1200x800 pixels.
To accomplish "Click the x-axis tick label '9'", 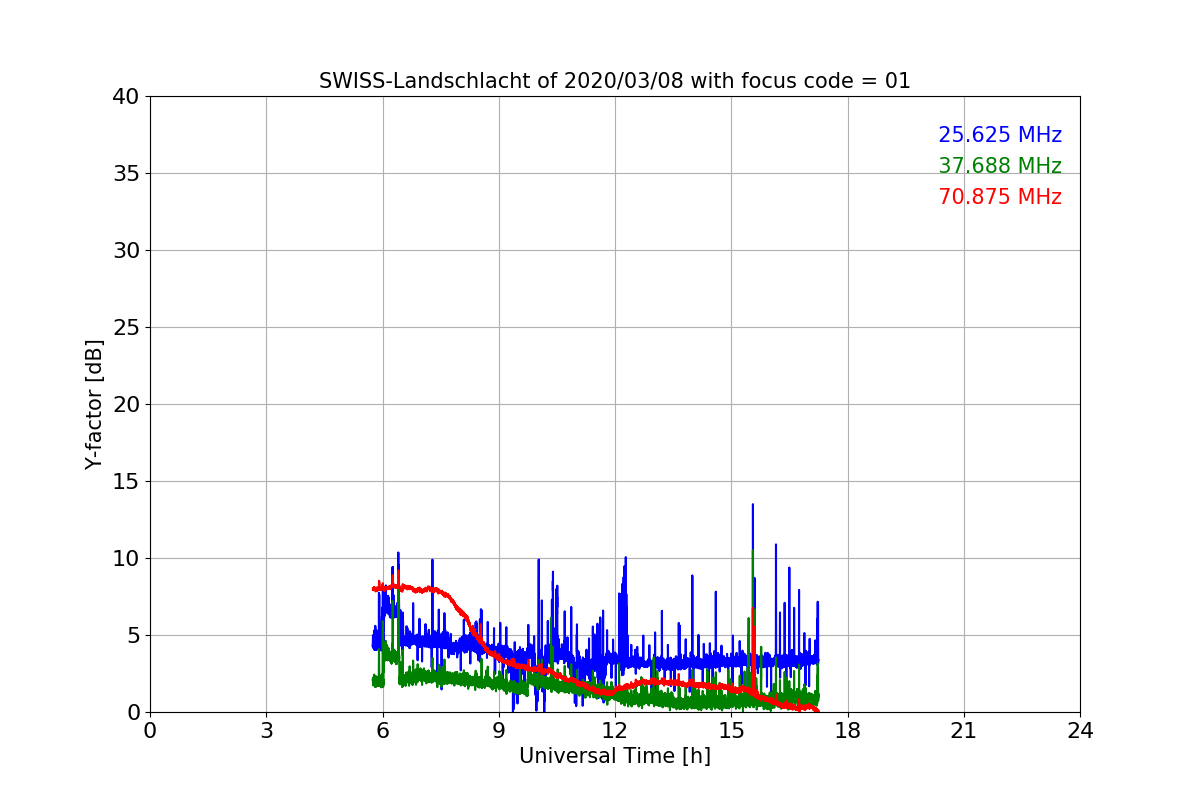I will point(499,731).
